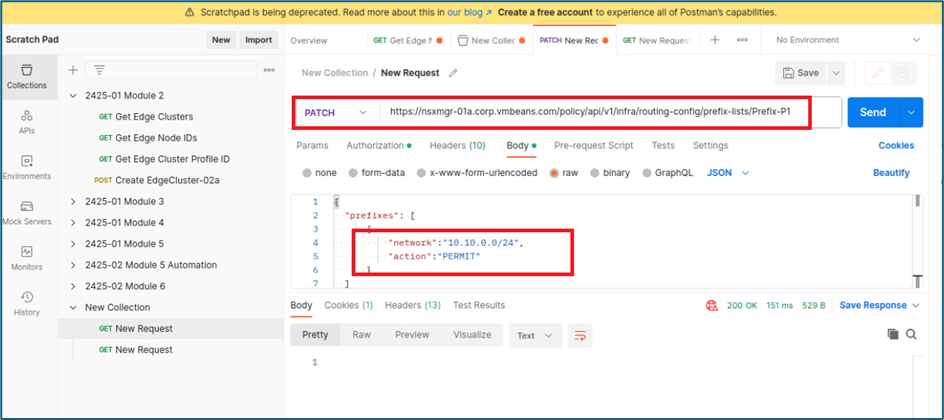The height and width of the screenshot is (420, 944).
Task: Click the Beautify link
Action: [x=891, y=172]
